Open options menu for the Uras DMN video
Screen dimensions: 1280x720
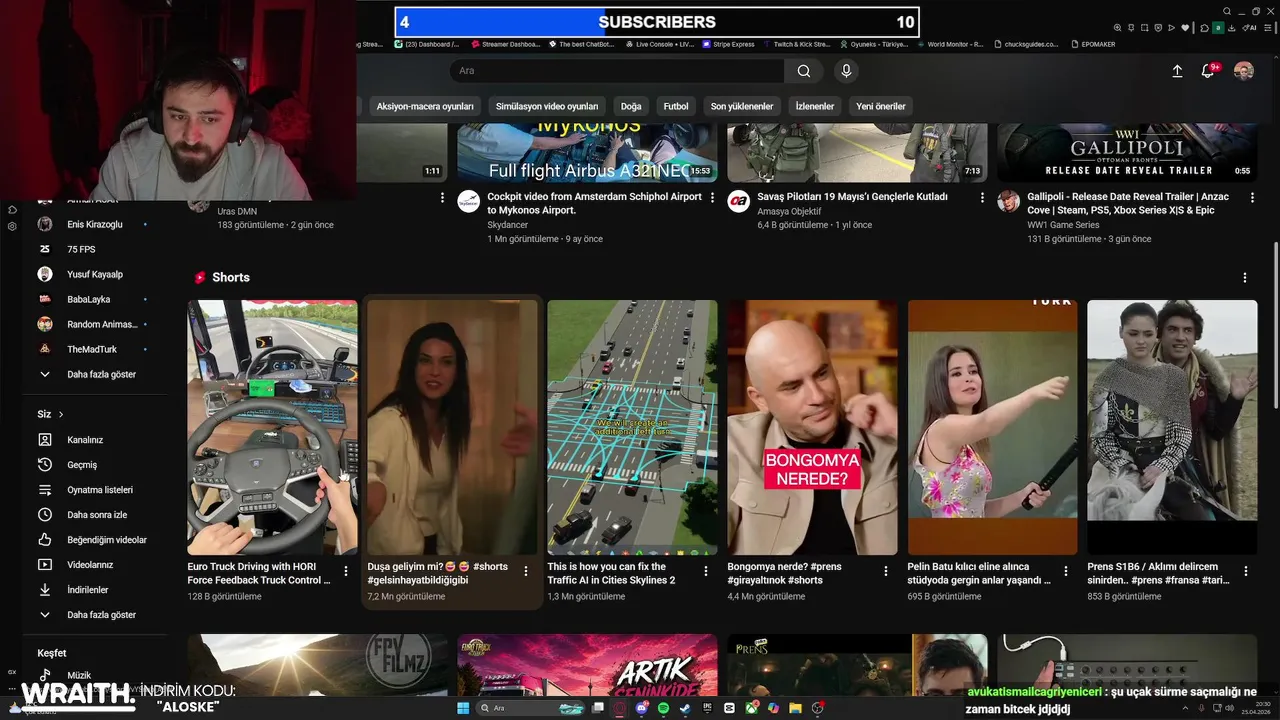443,198
